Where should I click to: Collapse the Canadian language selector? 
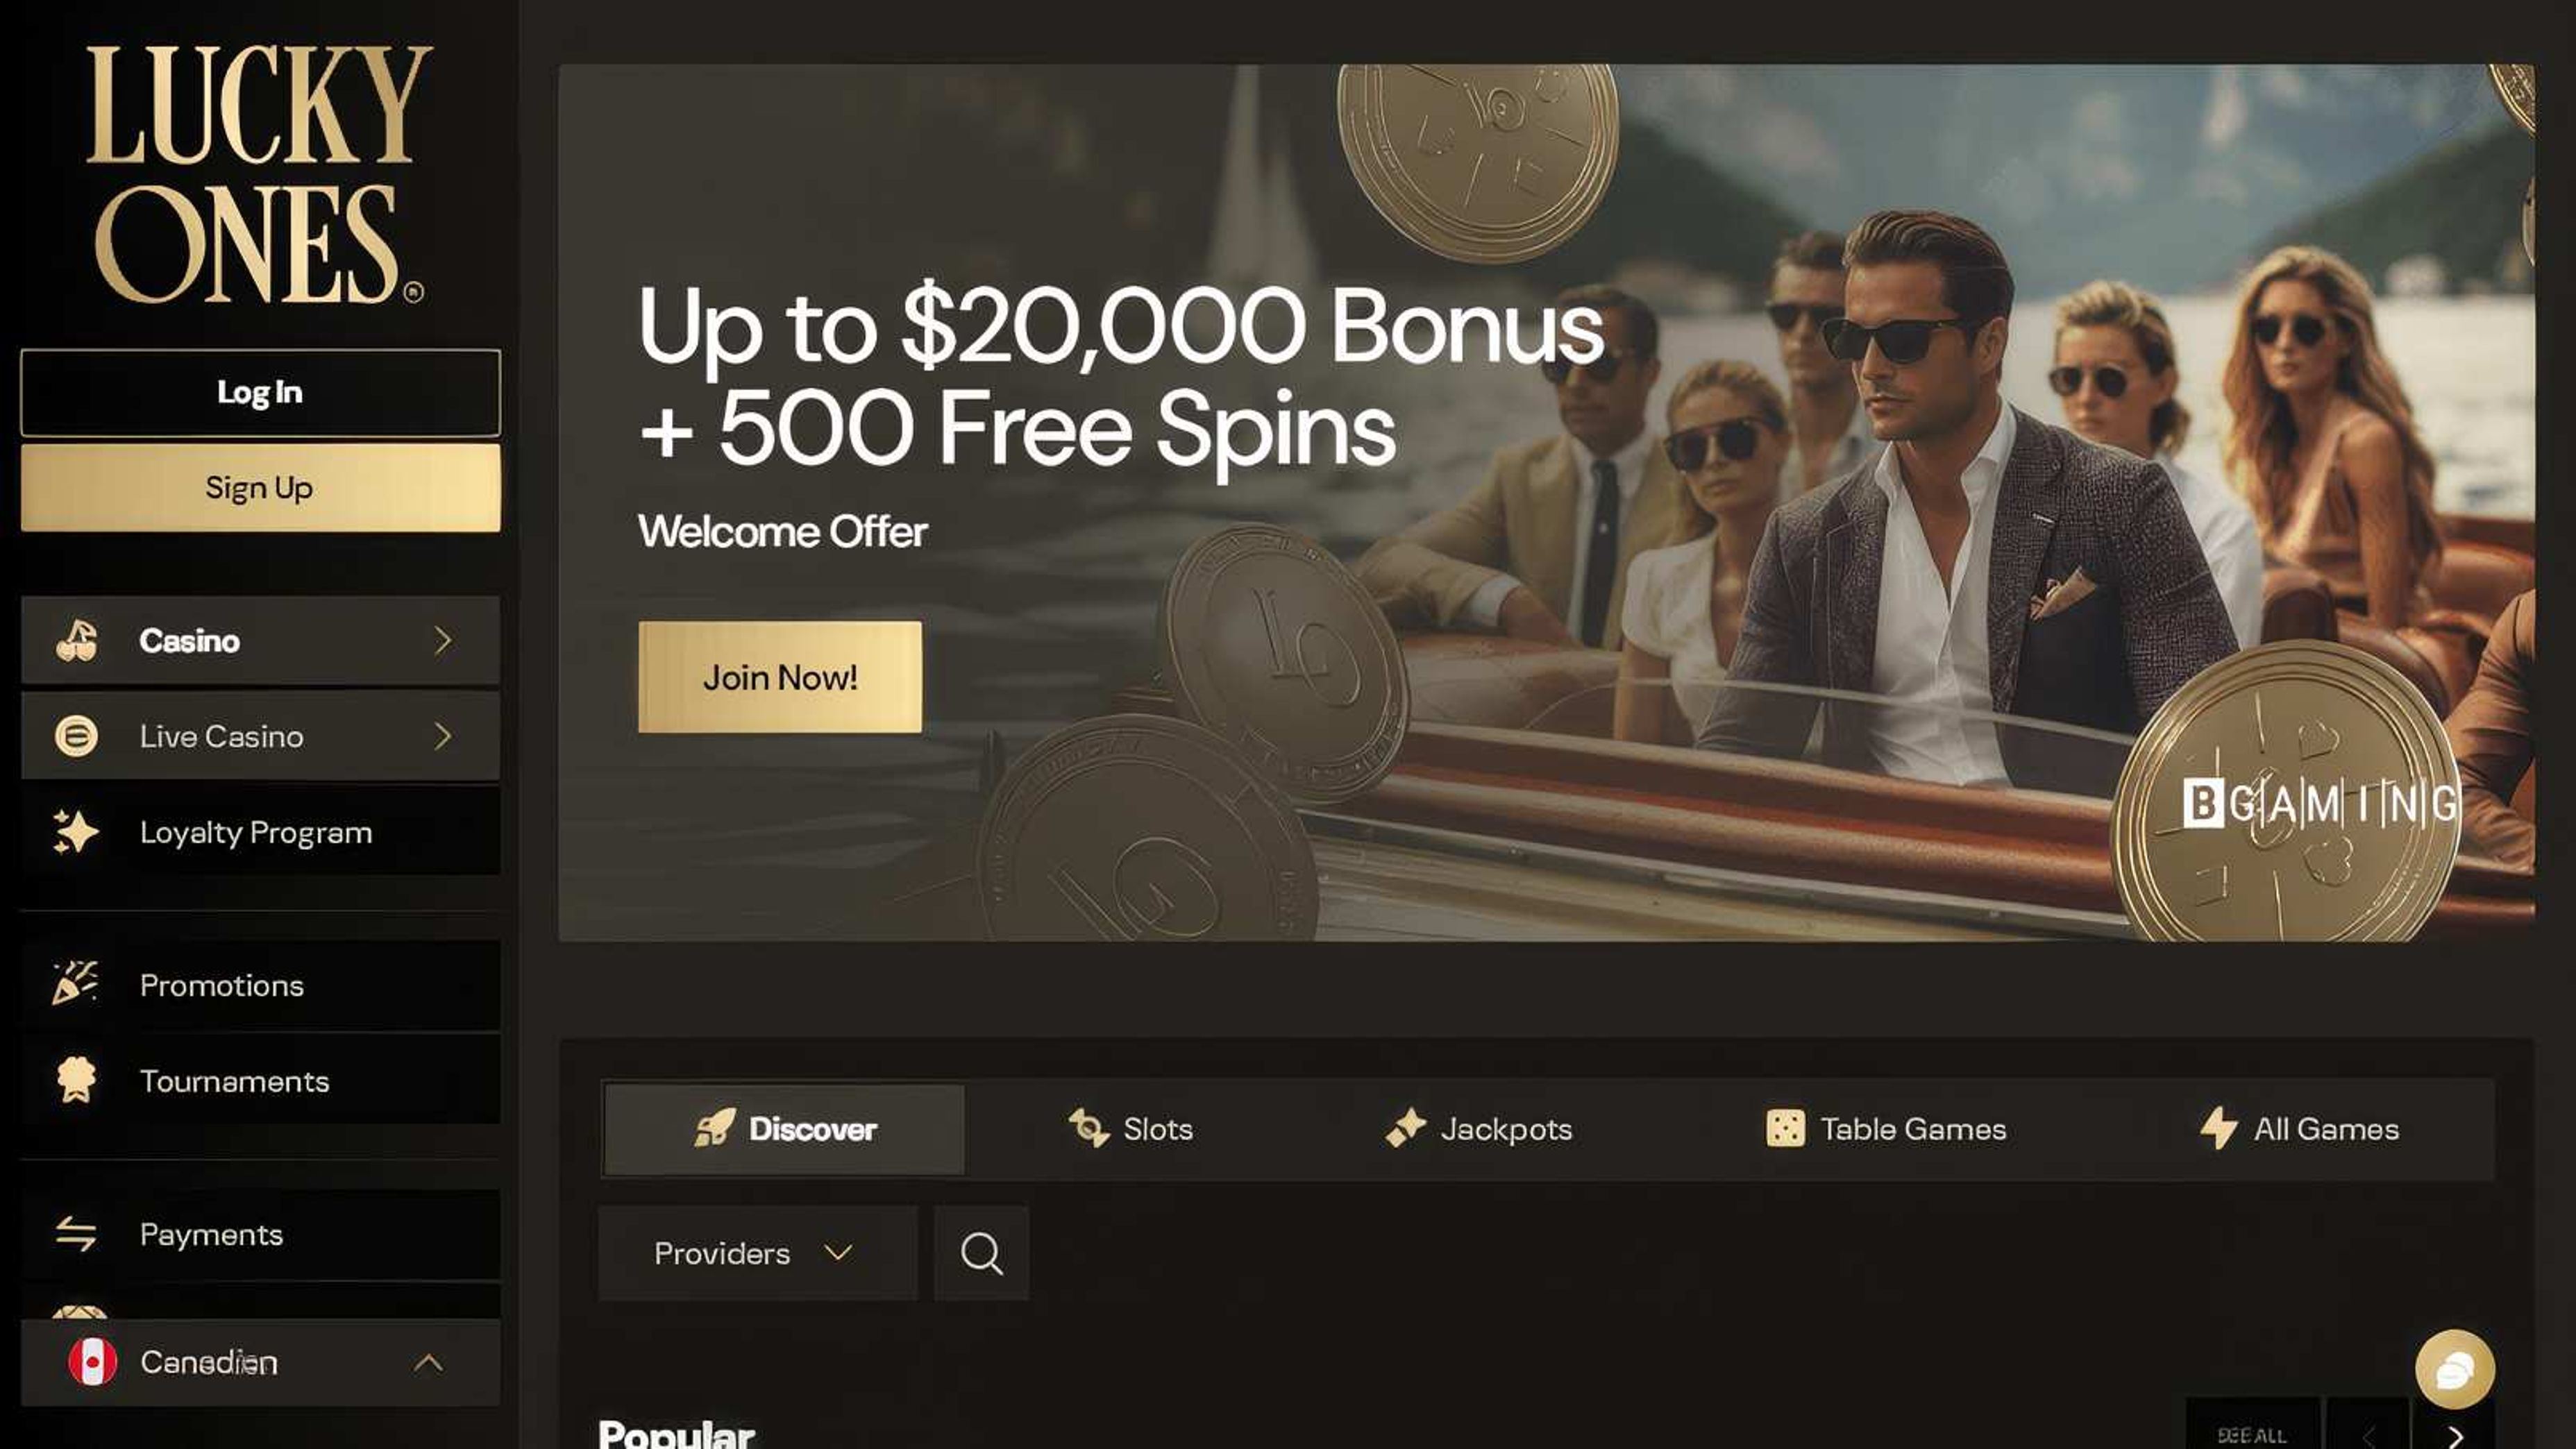(x=428, y=1362)
